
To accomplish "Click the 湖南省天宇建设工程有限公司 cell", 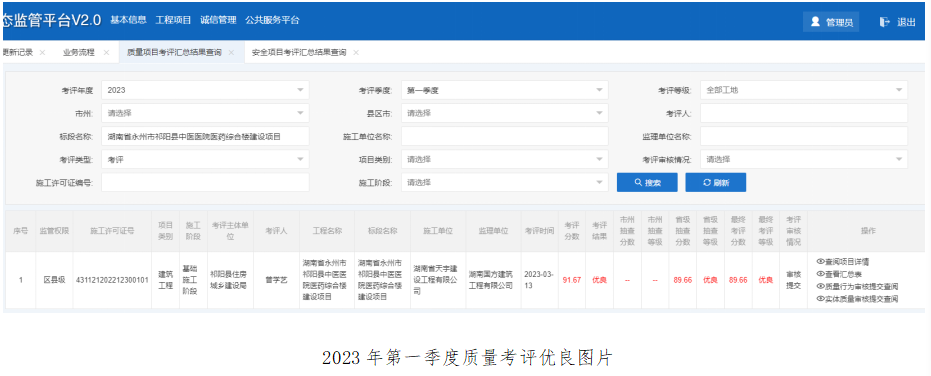I will click(x=438, y=280).
